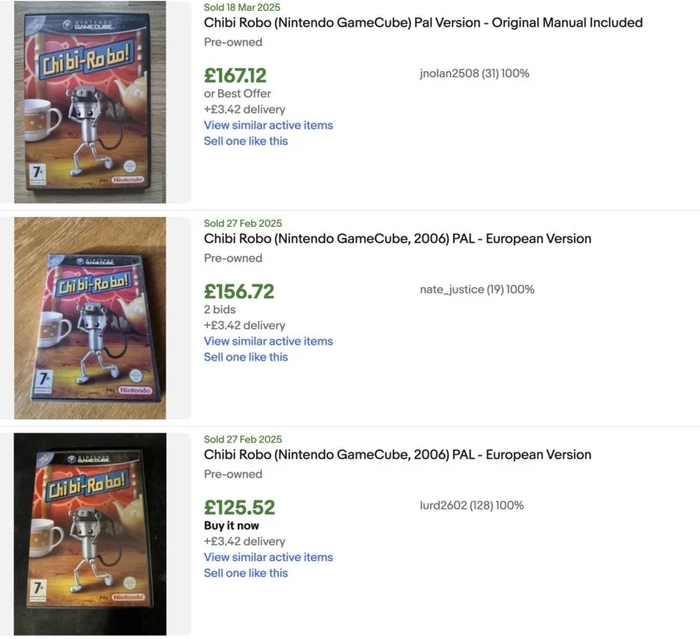Click "Sell one like this" under £125.52 listing
700x639 pixels.
tap(246, 573)
